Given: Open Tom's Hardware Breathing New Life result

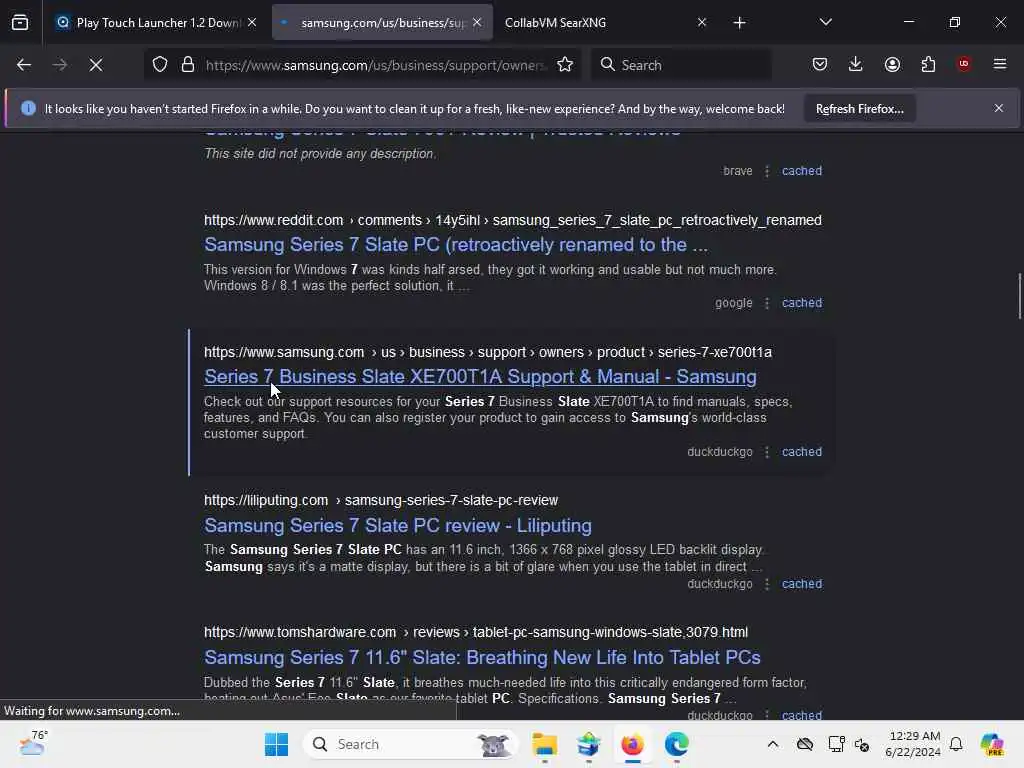Looking at the screenshot, I should click(482, 657).
